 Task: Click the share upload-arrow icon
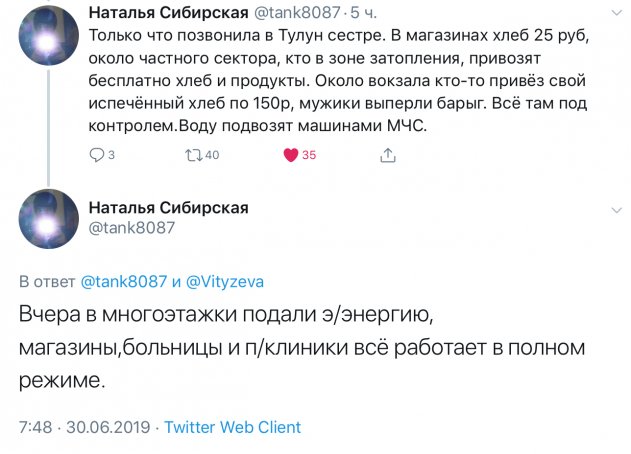387,155
